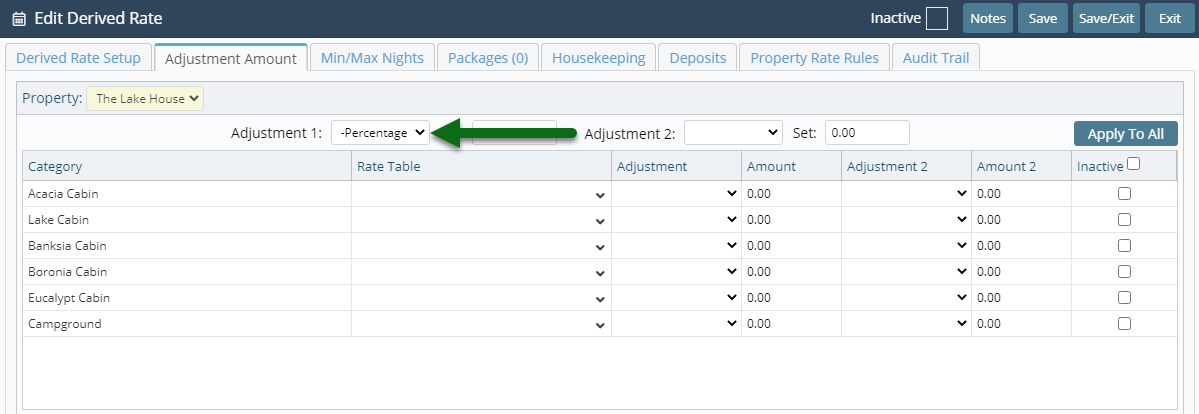Open Rate Table dropdown for Banksia Cabin
1199x414 pixels.
coord(481,246)
